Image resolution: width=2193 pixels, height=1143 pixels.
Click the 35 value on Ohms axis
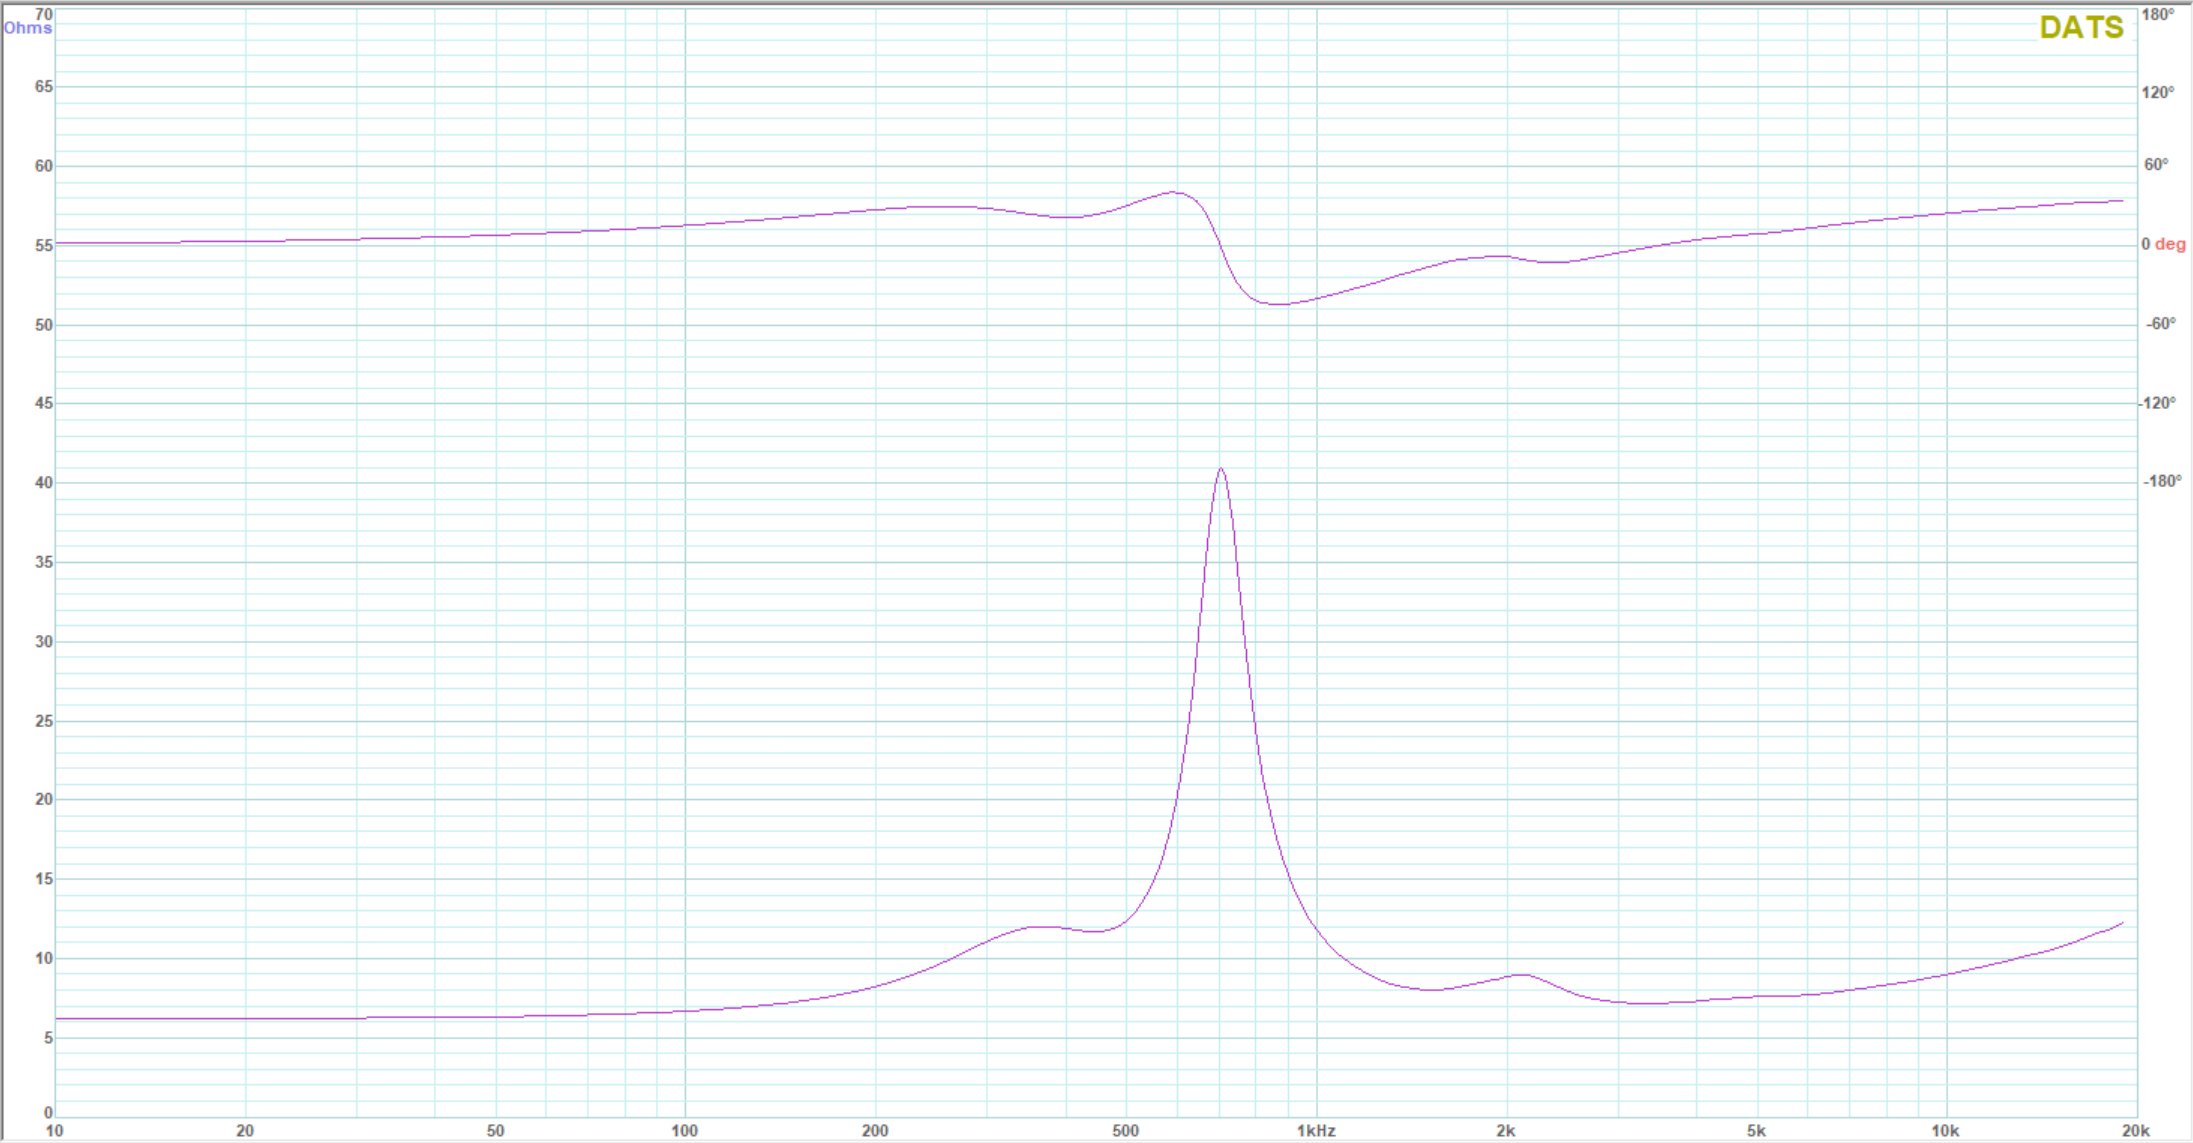tap(44, 562)
